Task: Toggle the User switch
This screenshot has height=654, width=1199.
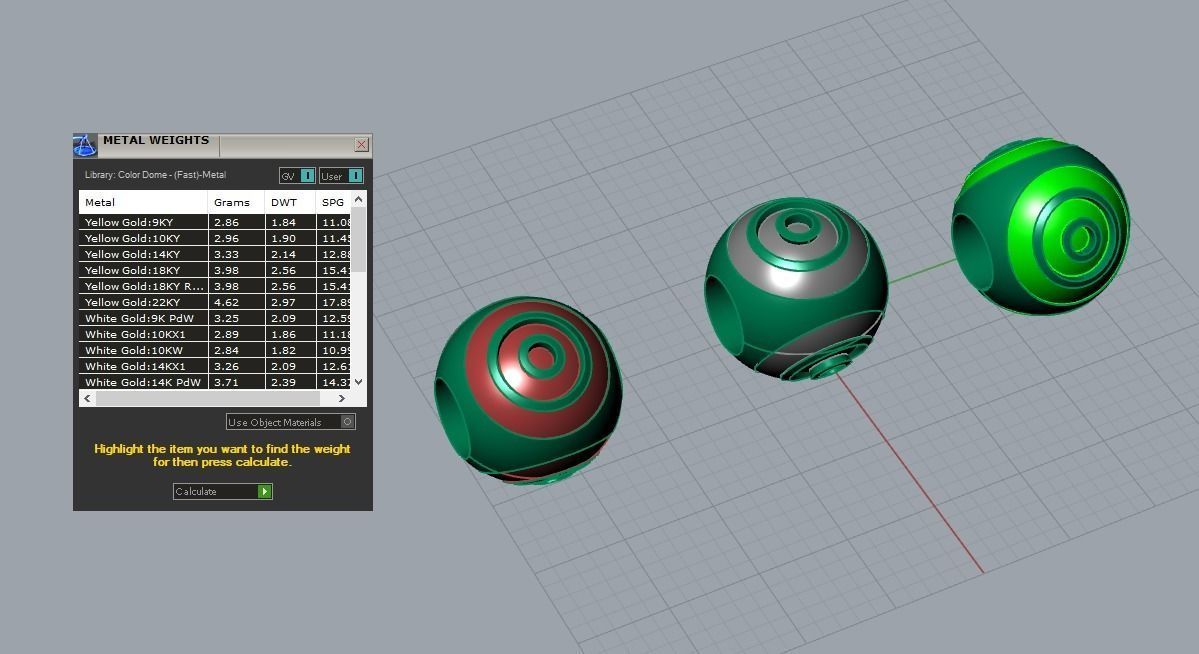Action: click(341, 176)
